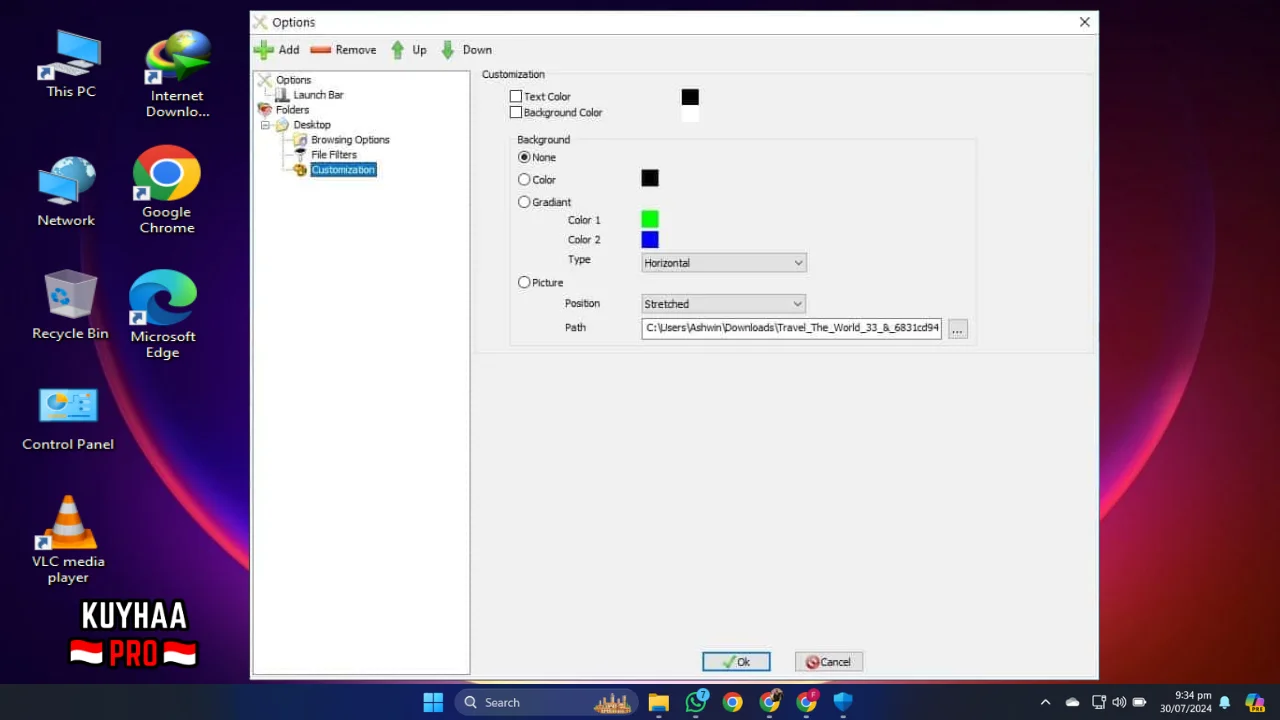Select the Customization tree item

coord(343,170)
